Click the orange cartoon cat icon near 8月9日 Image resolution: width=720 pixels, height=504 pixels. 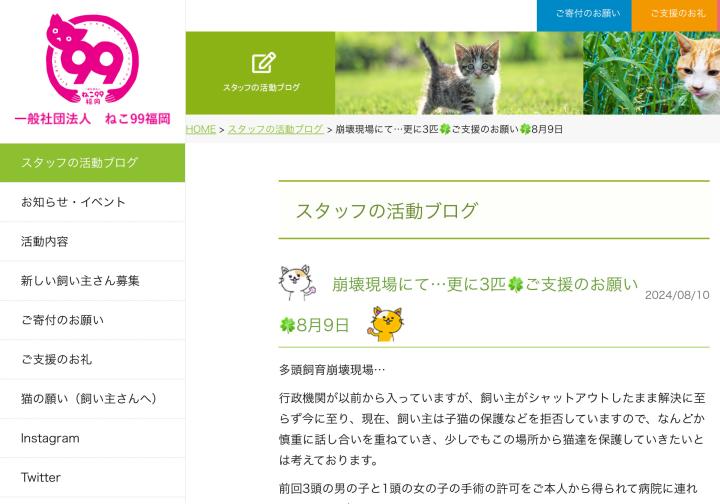click(x=385, y=324)
